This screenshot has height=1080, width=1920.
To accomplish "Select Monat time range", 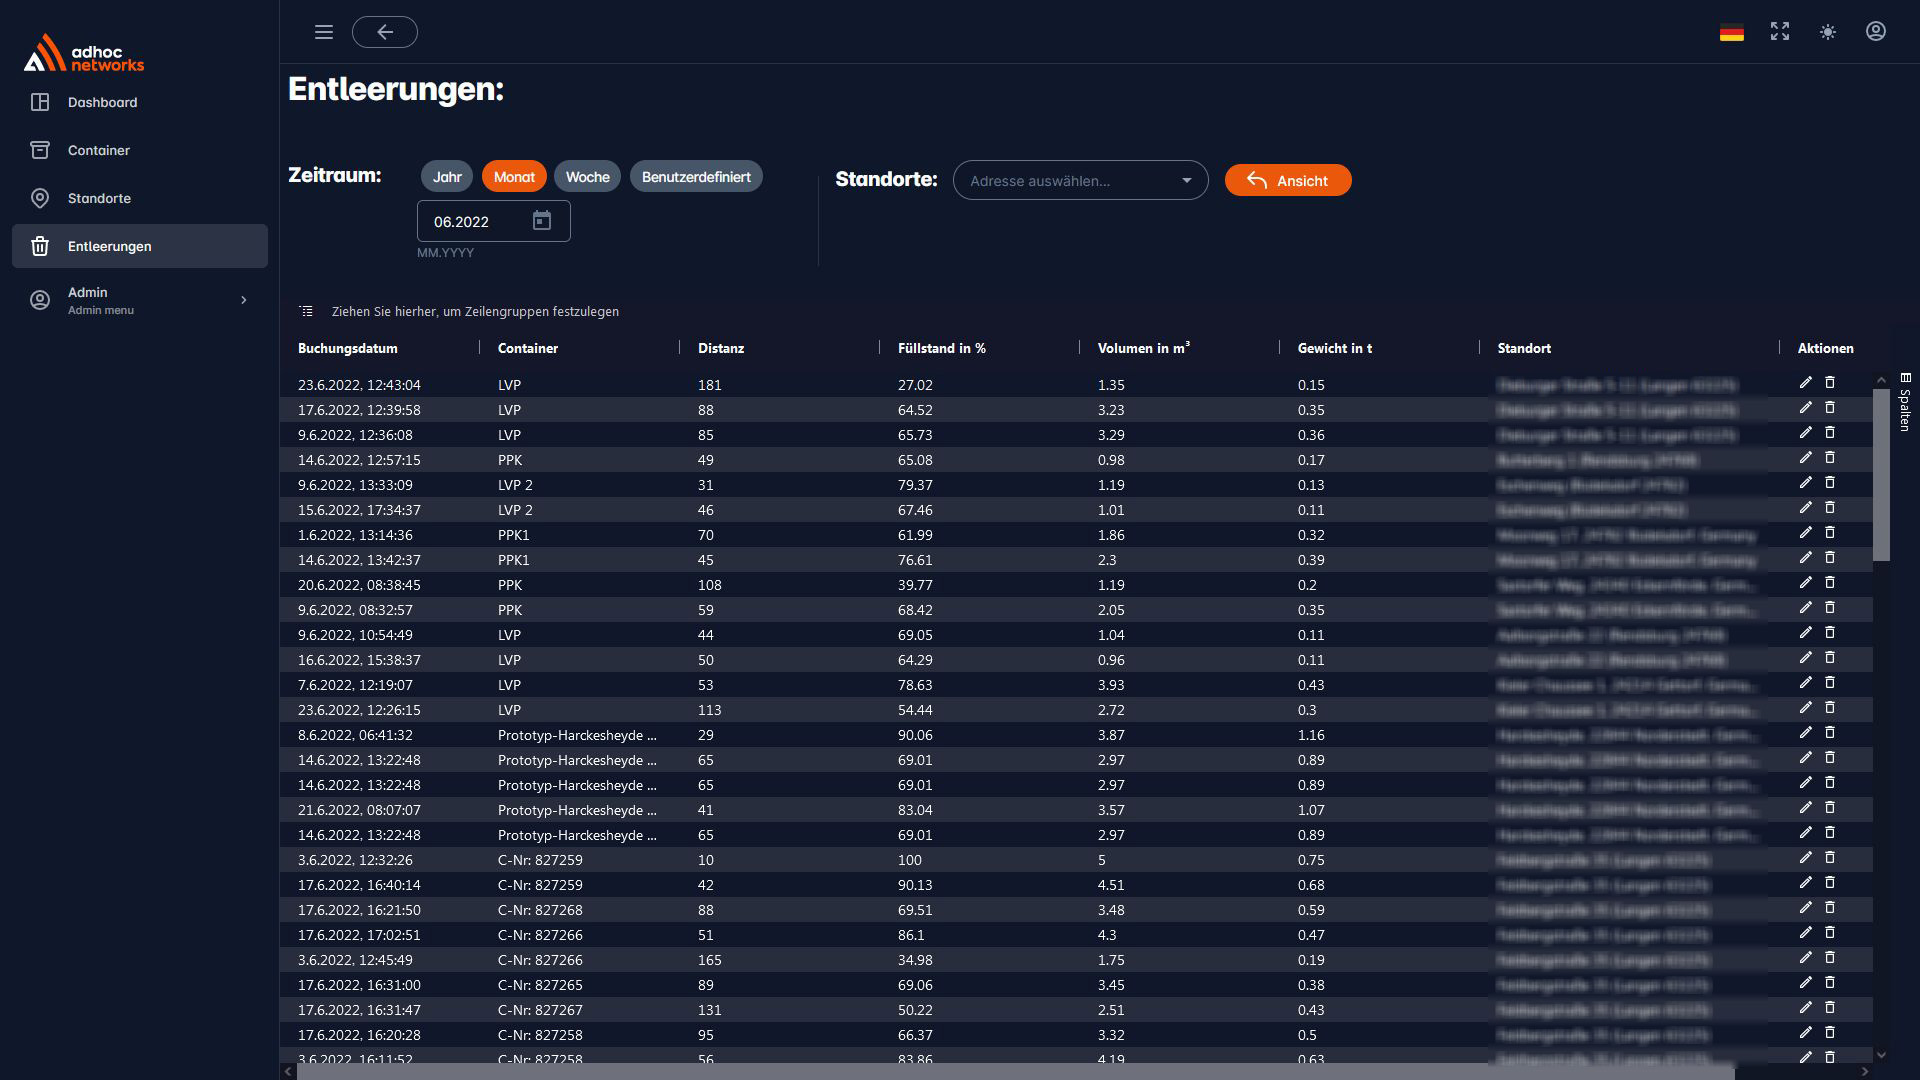I will (x=514, y=177).
